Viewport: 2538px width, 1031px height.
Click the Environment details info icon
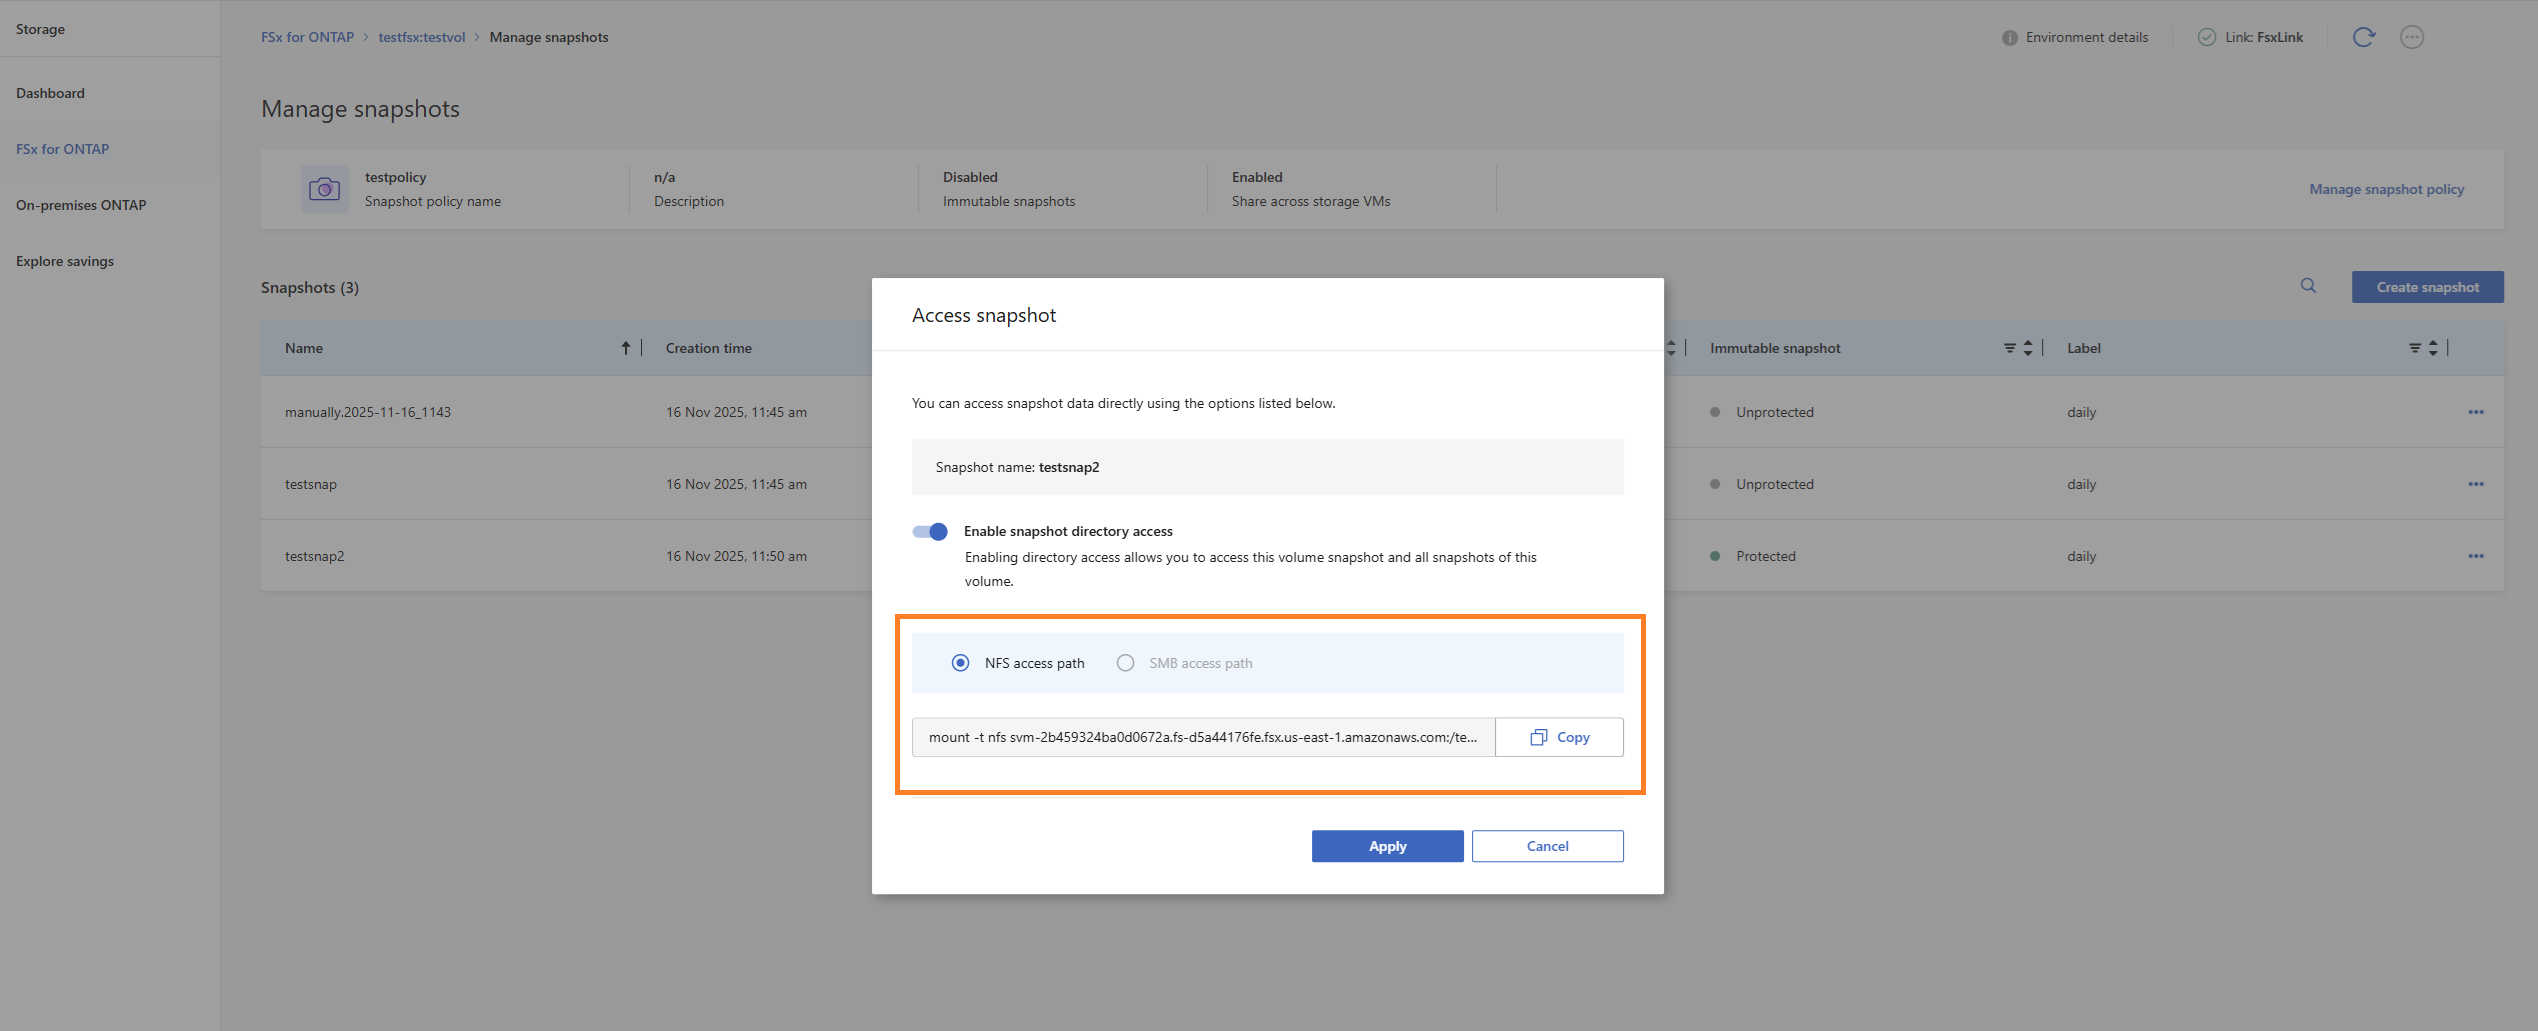pyautogui.click(x=2009, y=38)
